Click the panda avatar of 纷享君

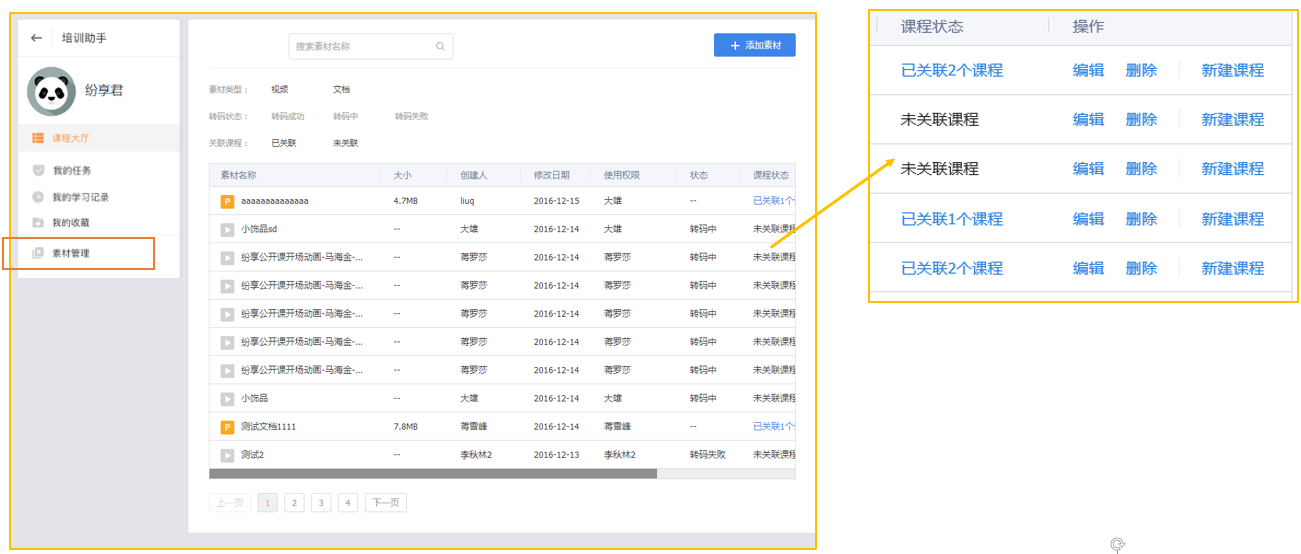pyautogui.click(x=51, y=91)
